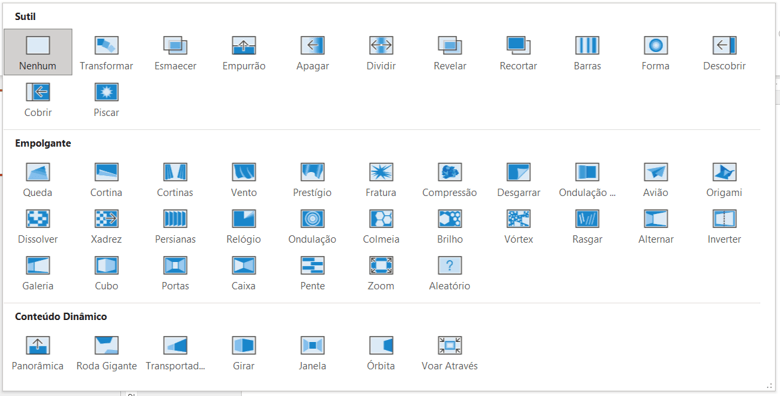The image size is (780, 396).
Task: Apply the Transformar transition
Action: pyautogui.click(x=106, y=52)
